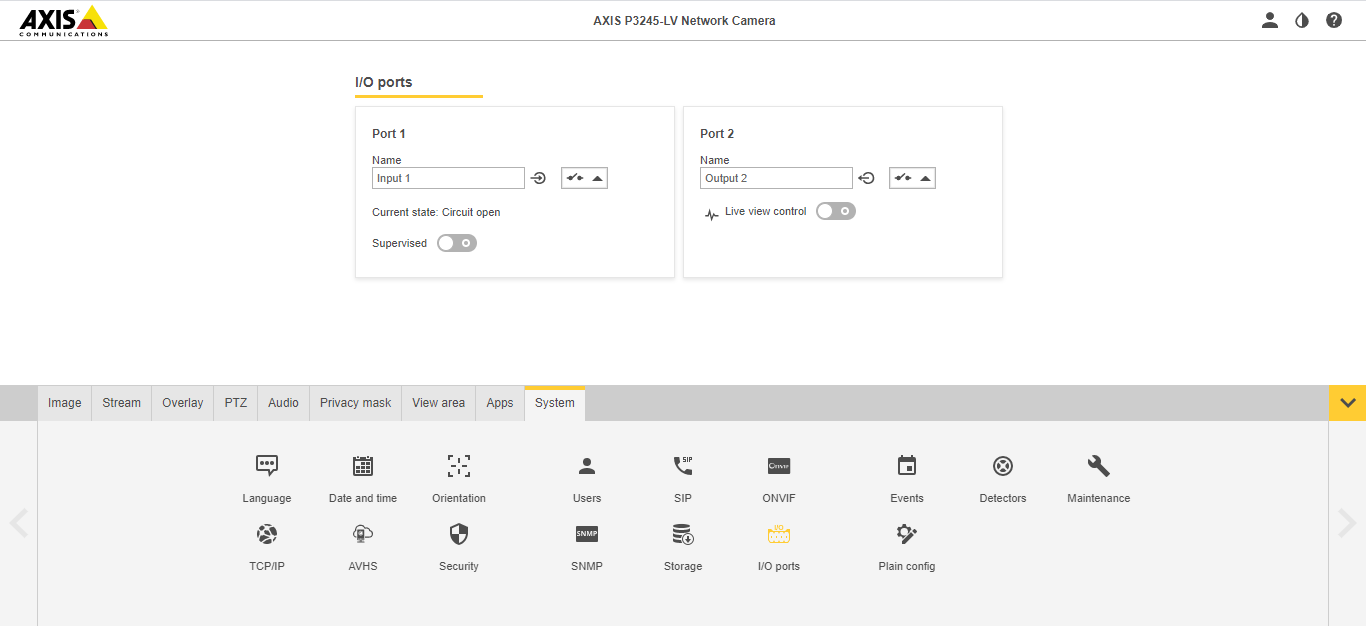Open the user account icon
The image size is (1366, 626).
pyautogui.click(x=1270, y=20)
